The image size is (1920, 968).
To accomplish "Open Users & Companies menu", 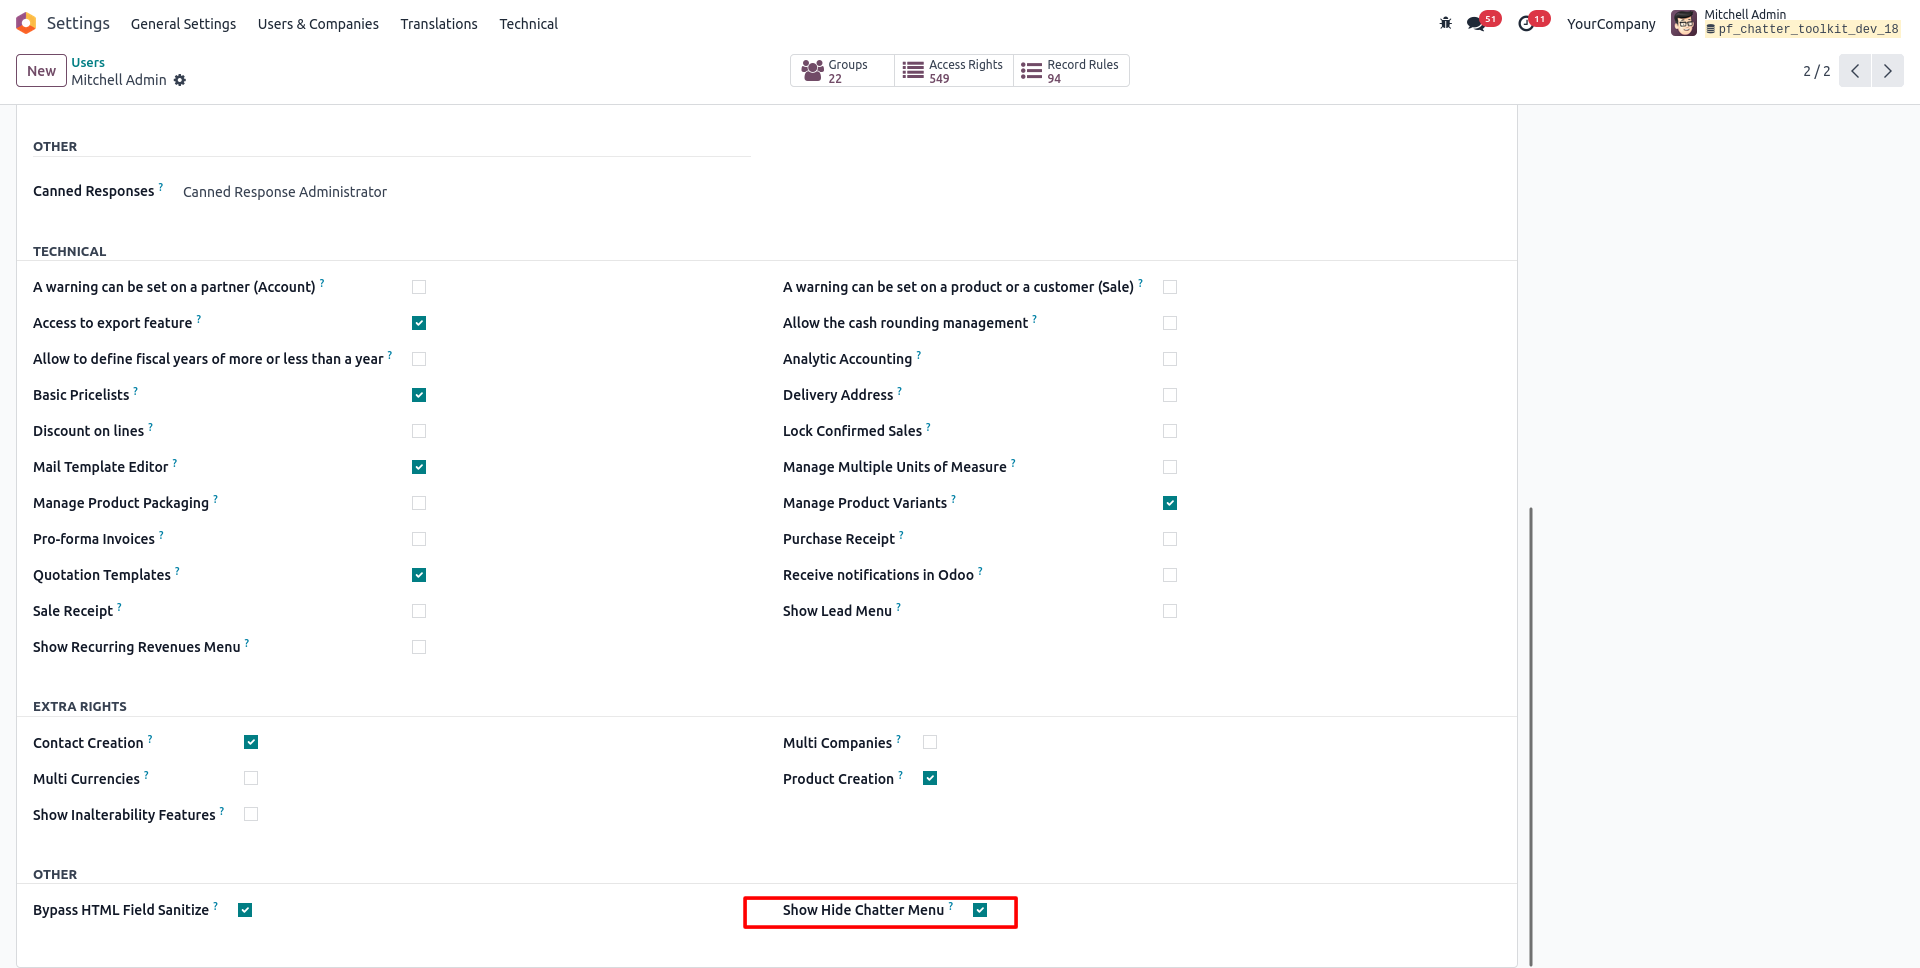I will click(318, 24).
